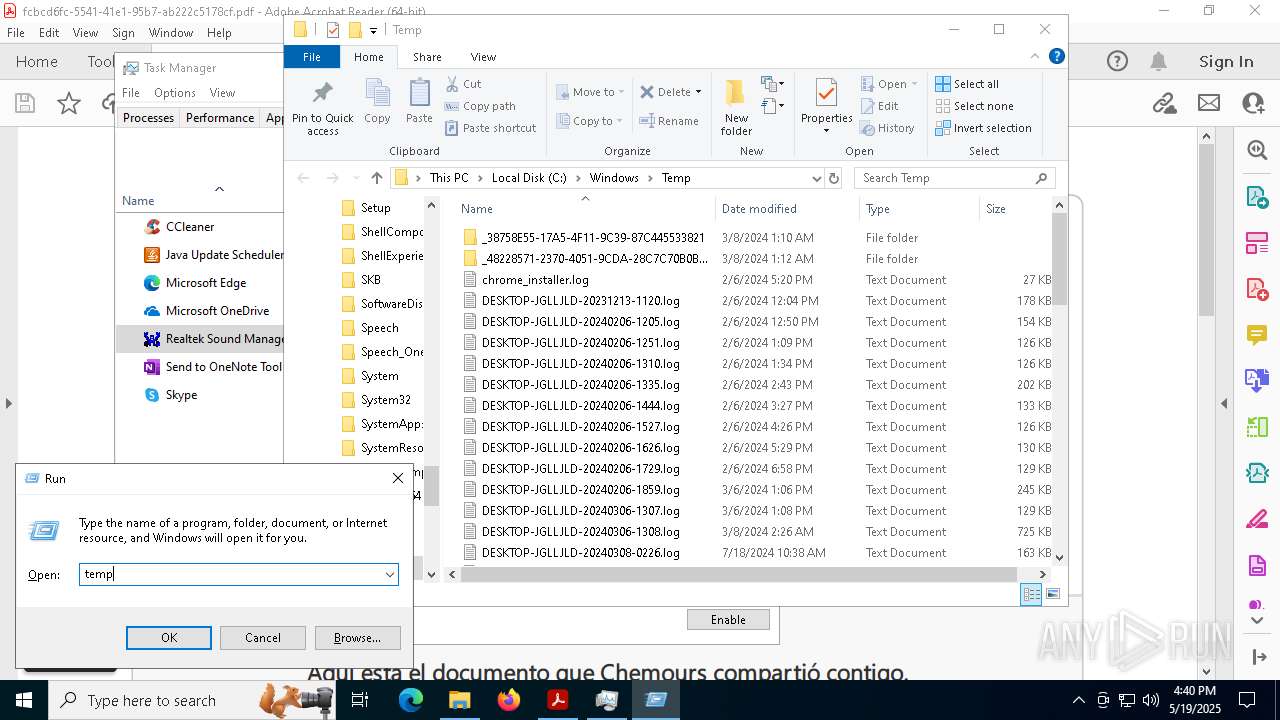Open Options menu in Task Manager
This screenshot has height=720, width=1280.
(x=175, y=93)
